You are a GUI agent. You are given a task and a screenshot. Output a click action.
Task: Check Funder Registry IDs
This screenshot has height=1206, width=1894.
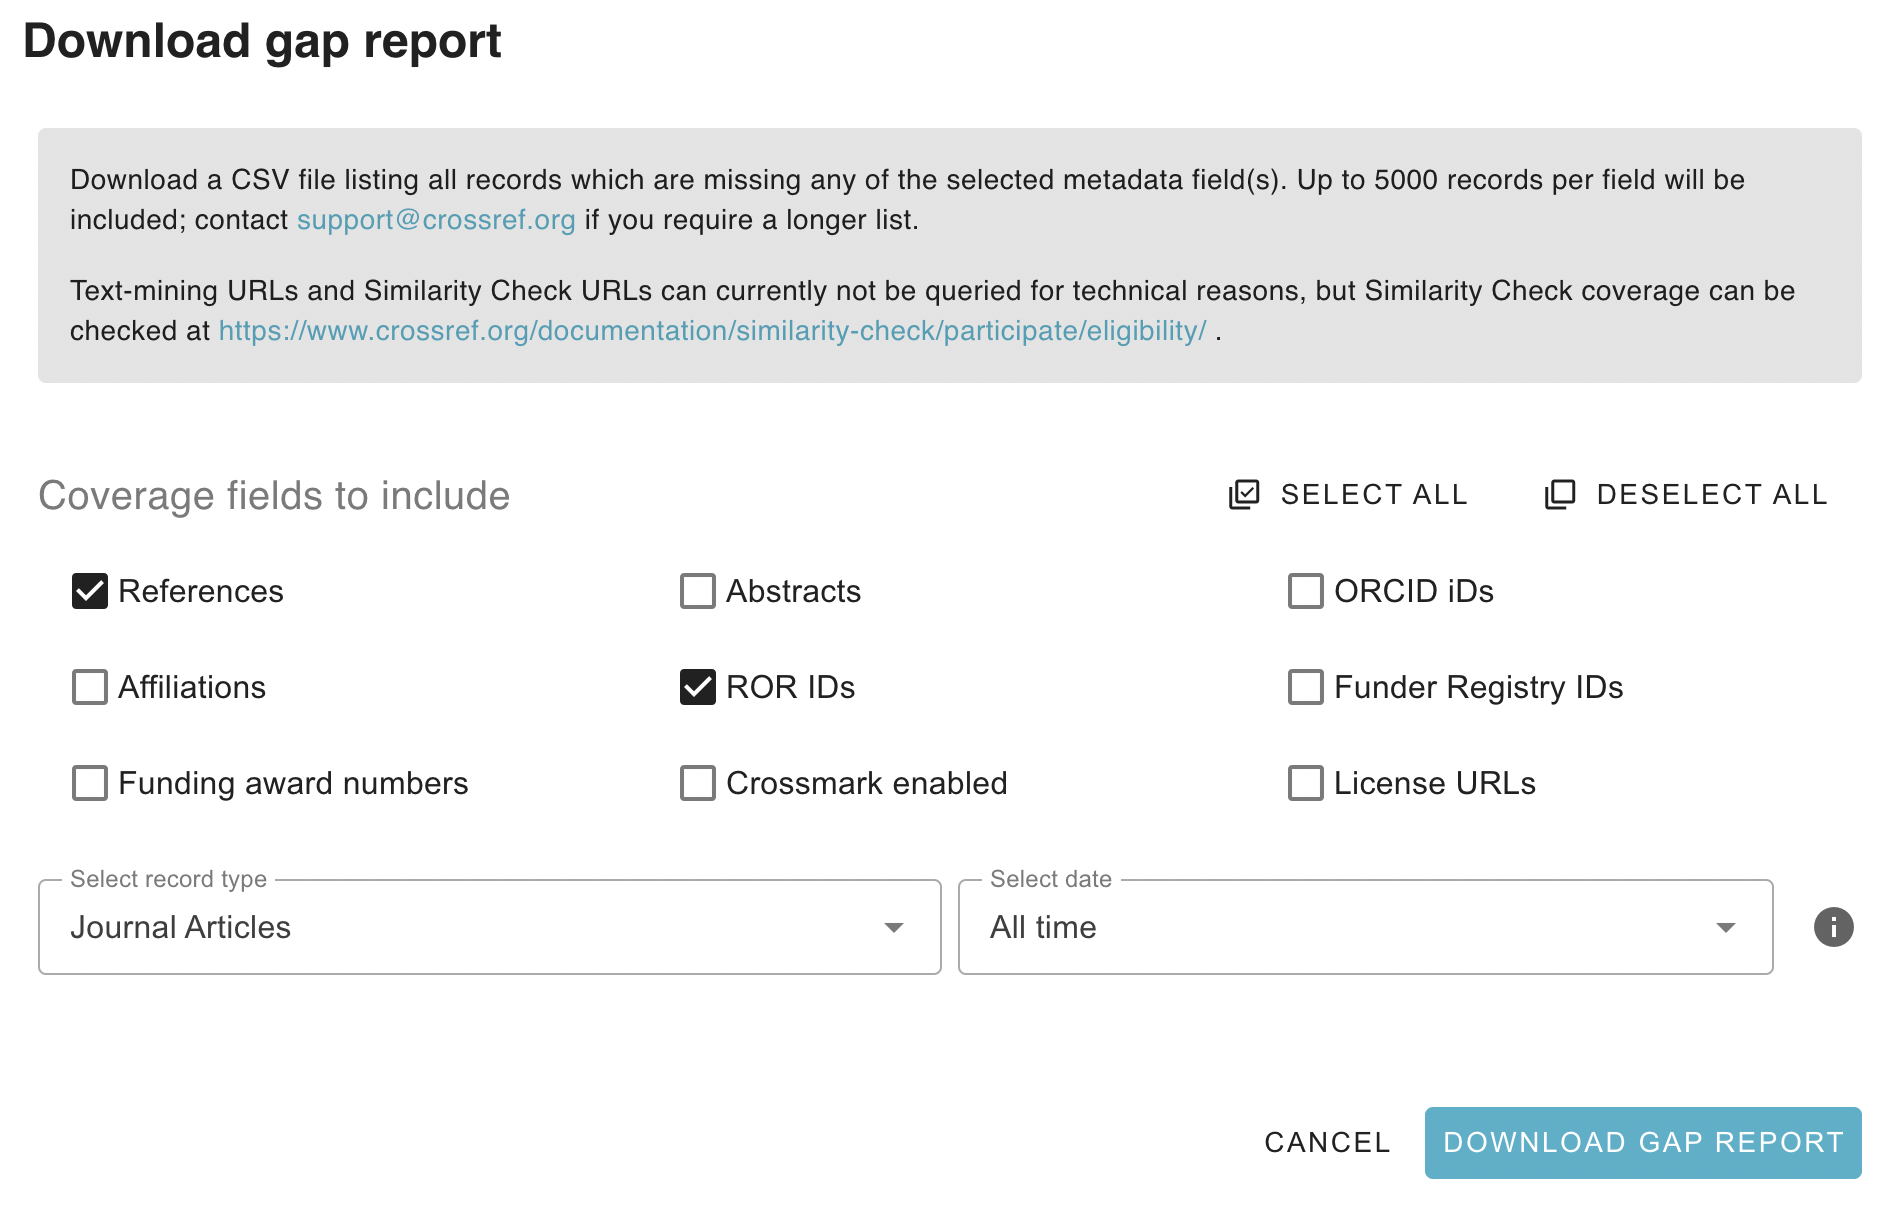(x=1305, y=687)
